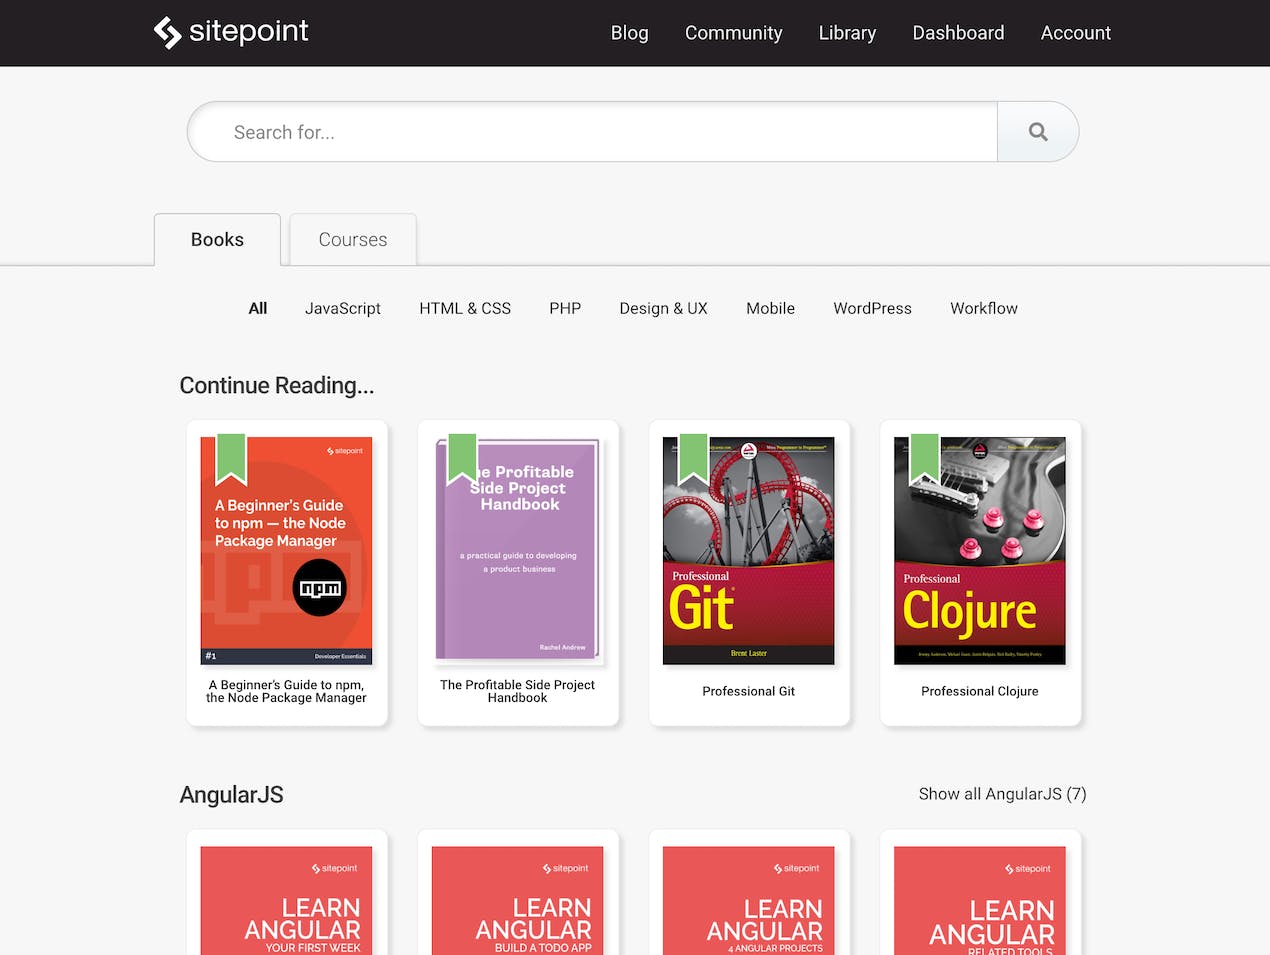Filter books by Workflow
Image resolution: width=1270 pixels, height=955 pixels.
tap(984, 308)
